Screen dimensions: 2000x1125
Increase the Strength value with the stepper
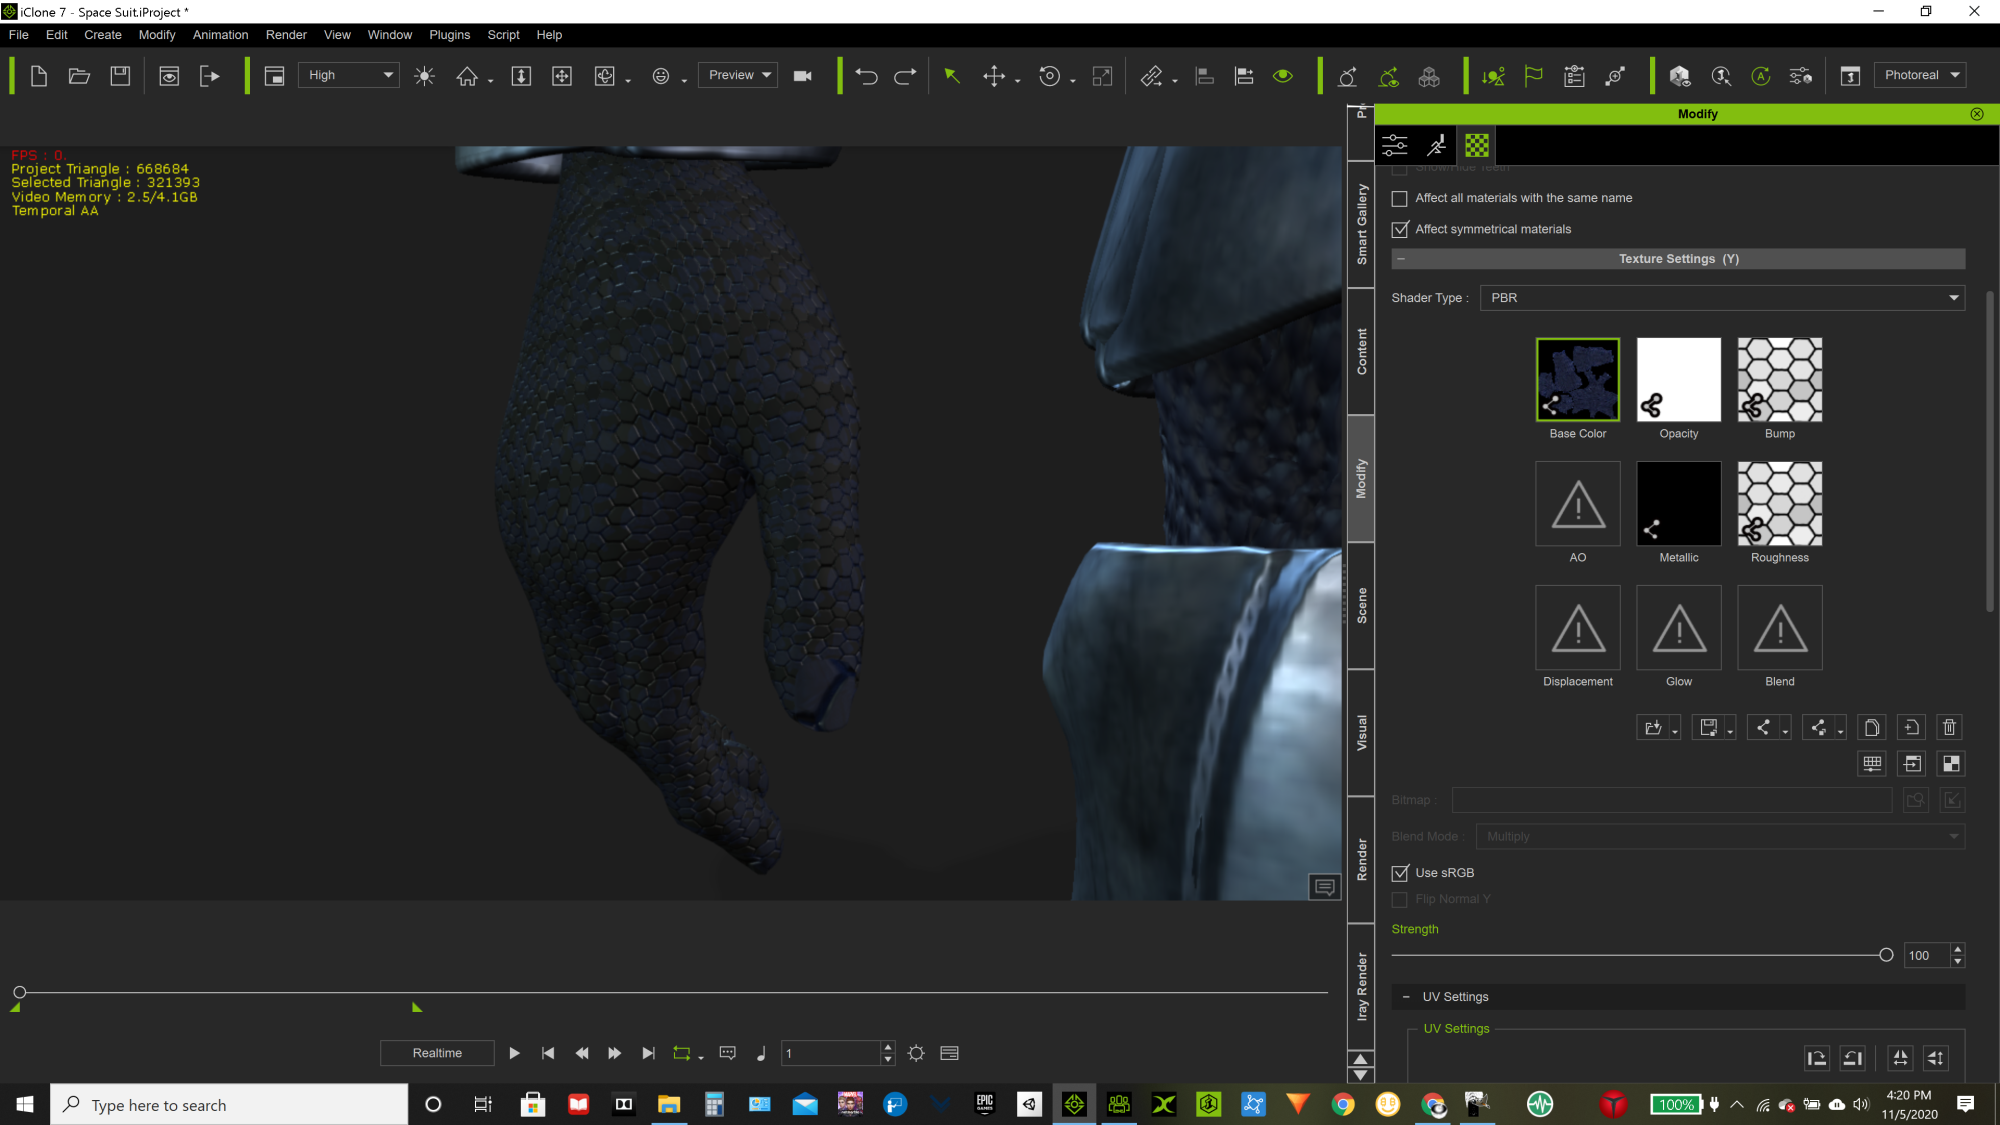(1958, 949)
